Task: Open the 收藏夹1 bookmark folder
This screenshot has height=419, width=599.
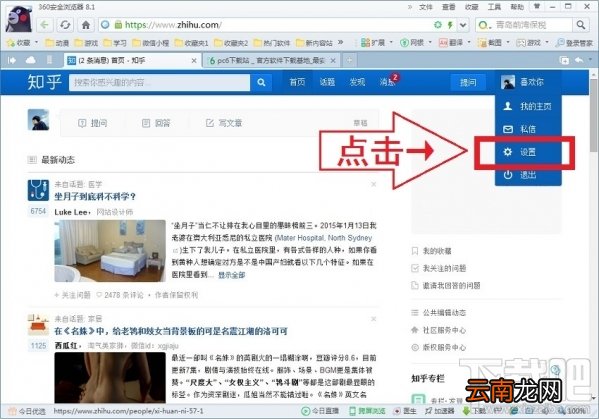Action: [191, 43]
